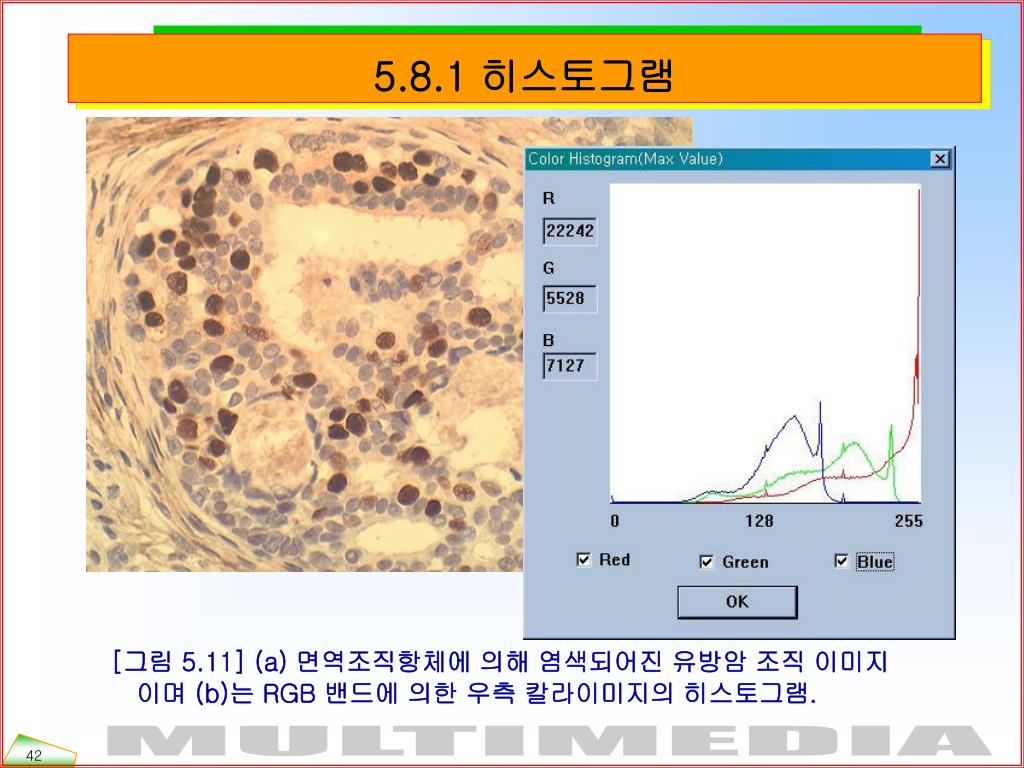The image size is (1024, 768).
Task: Disable the Blue channel checkbox
Action: 842,561
